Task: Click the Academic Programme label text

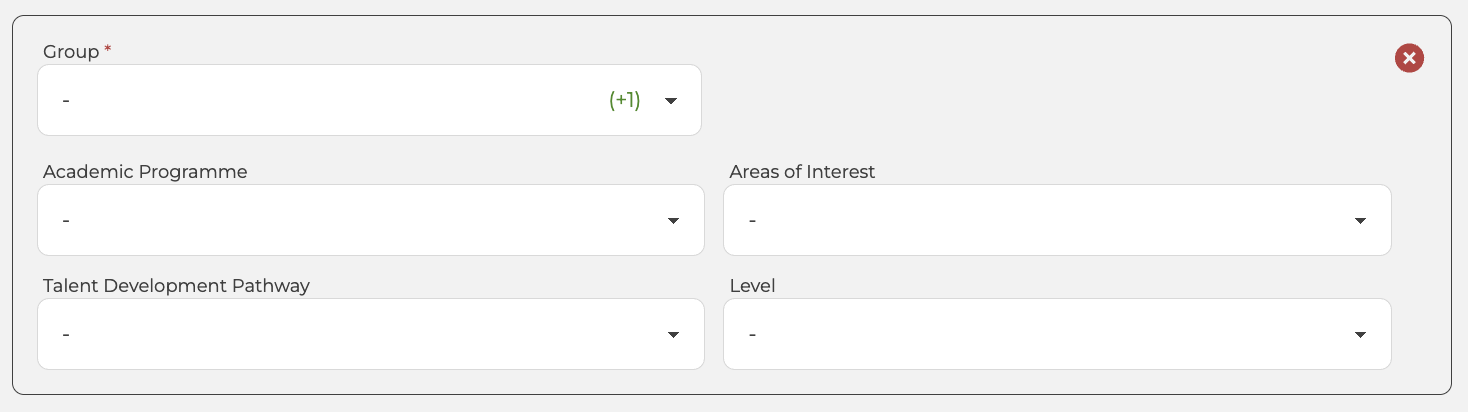Action: coord(145,172)
